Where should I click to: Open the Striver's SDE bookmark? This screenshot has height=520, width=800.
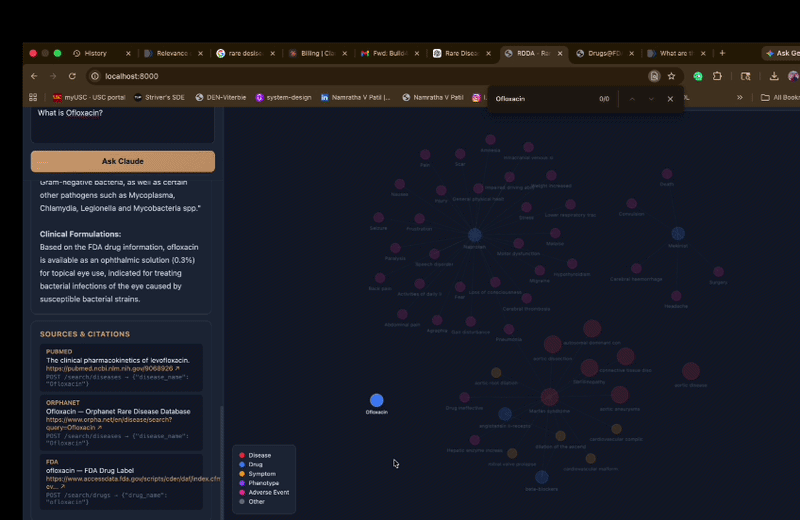[x=159, y=97]
